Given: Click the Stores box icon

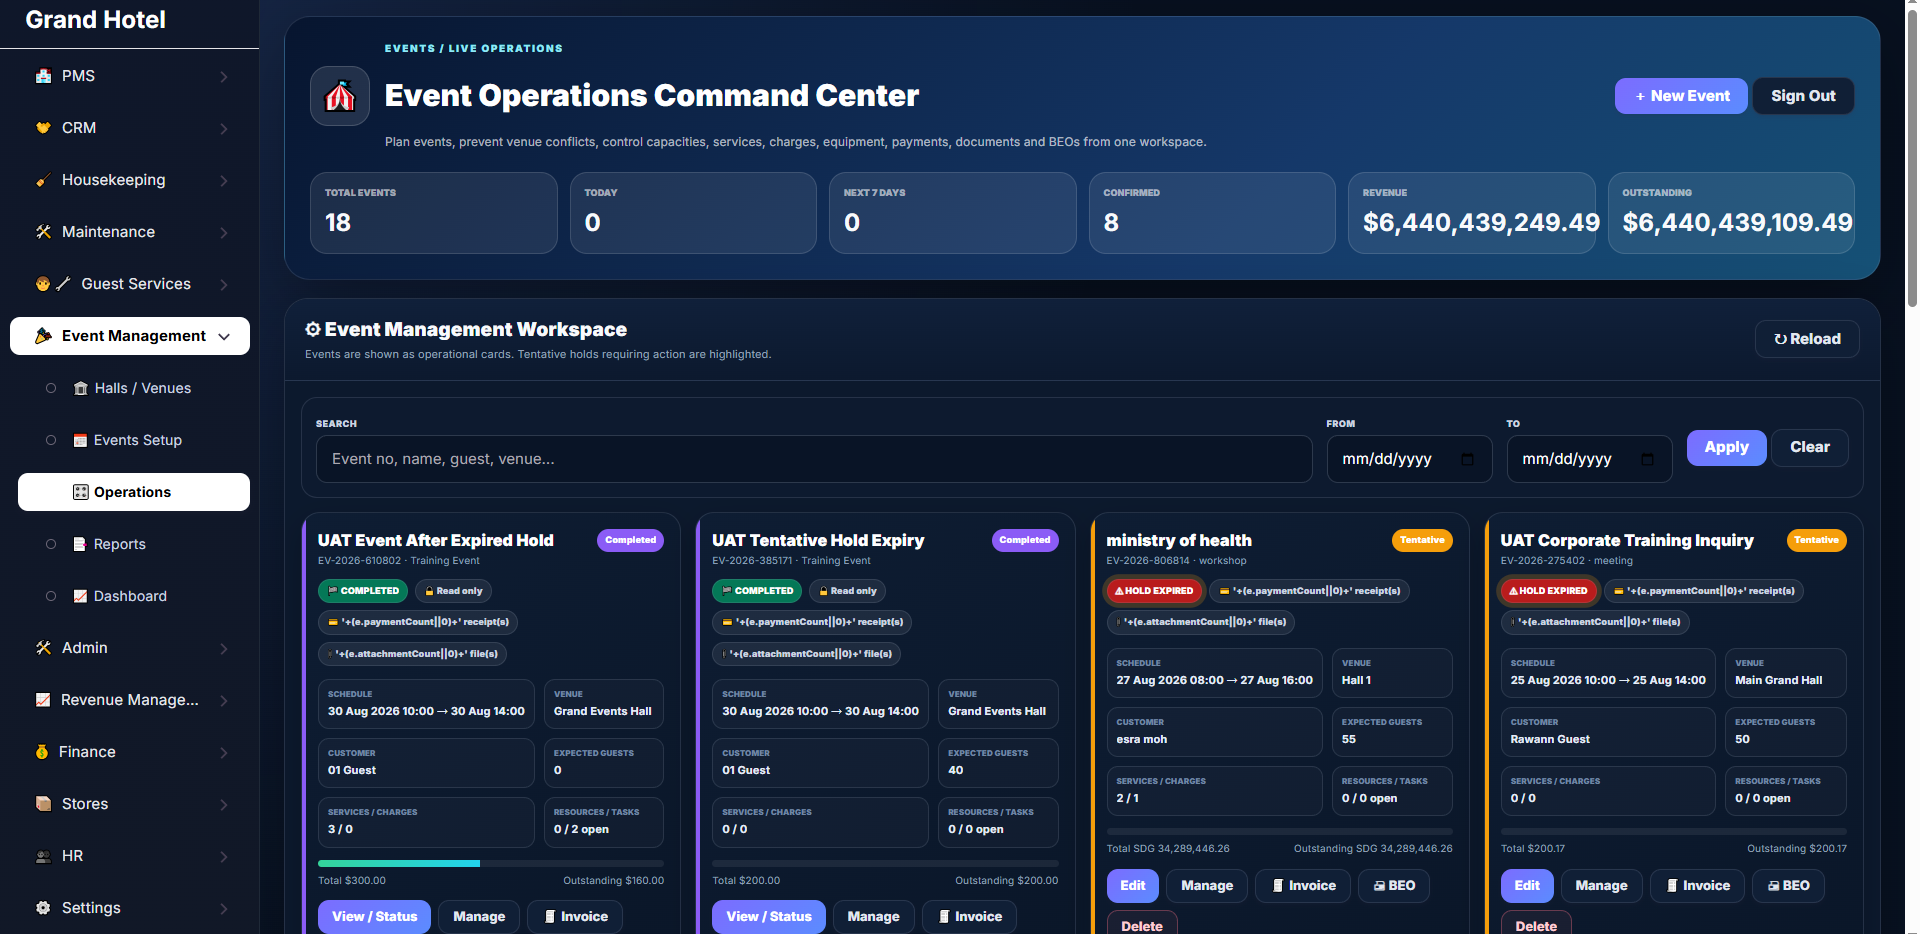Looking at the screenshot, I should coord(43,804).
